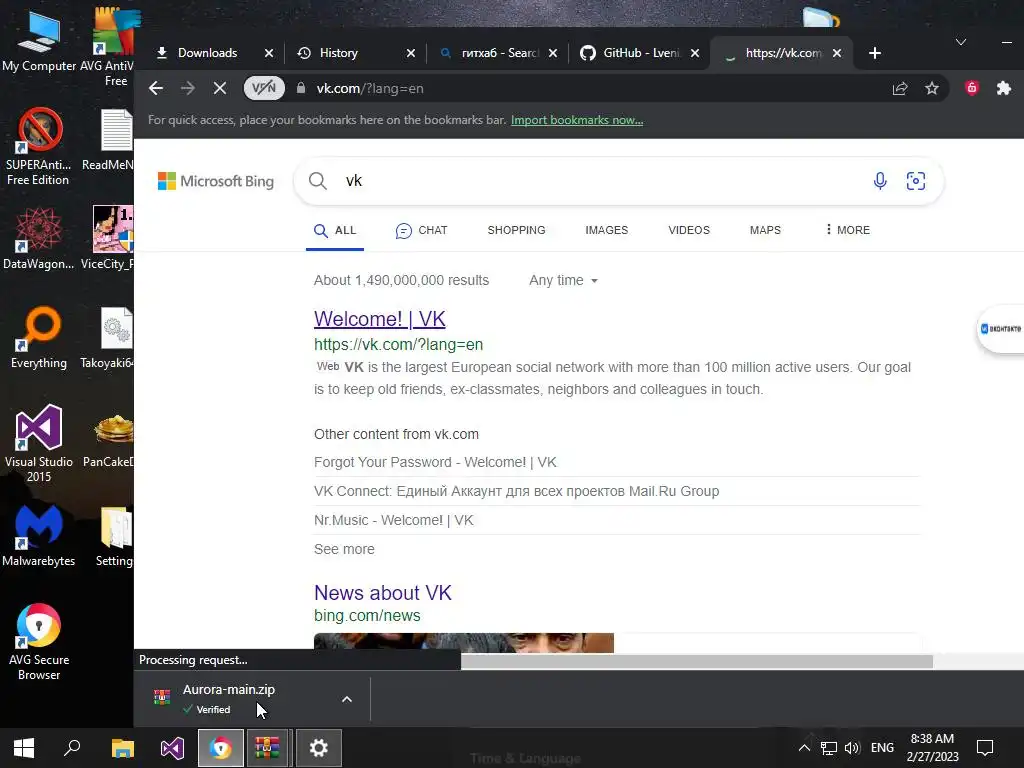Click the browser forward arrow
1024x768 pixels.
tap(187, 88)
